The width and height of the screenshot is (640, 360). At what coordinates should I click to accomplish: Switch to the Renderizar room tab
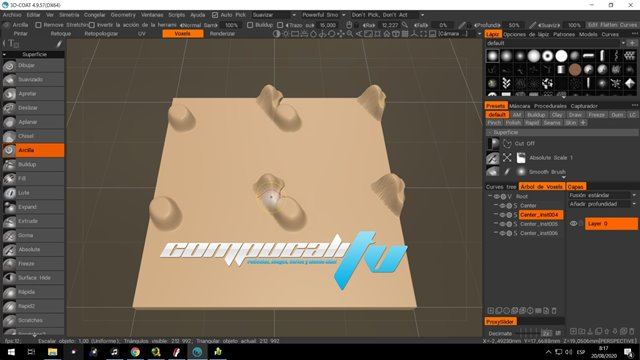click(222, 34)
